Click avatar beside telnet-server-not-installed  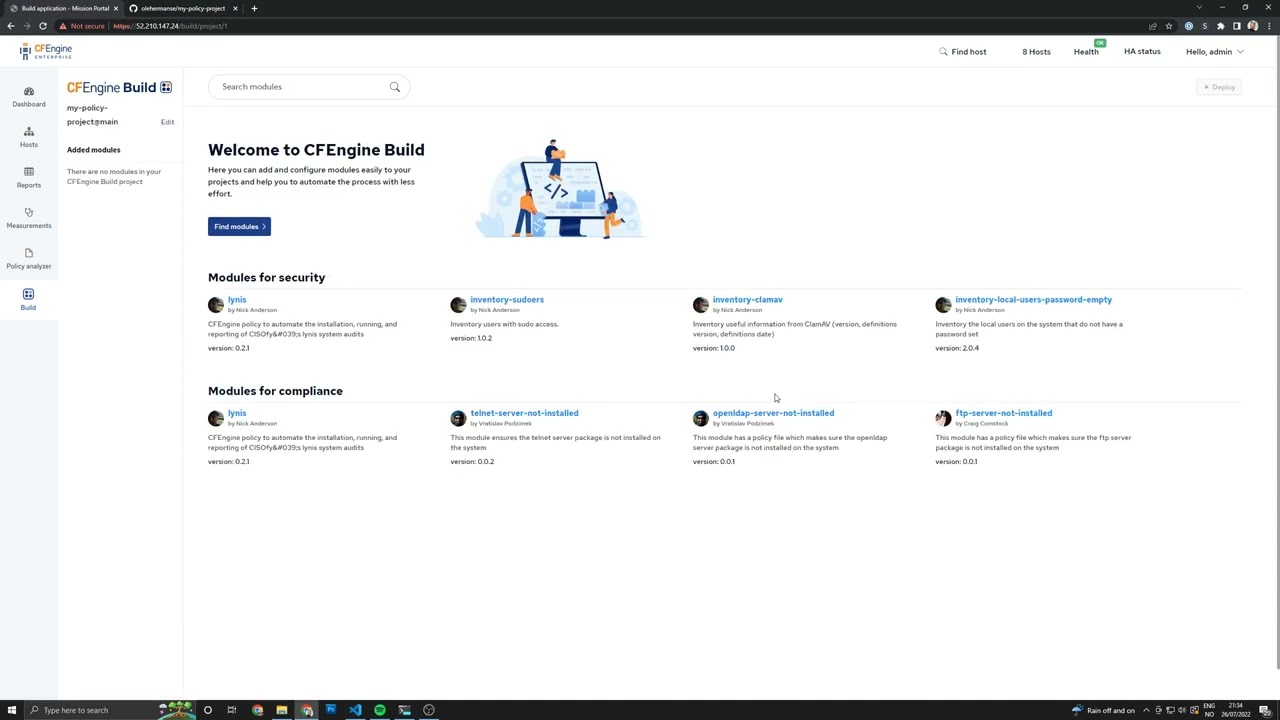[x=458, y=418]
